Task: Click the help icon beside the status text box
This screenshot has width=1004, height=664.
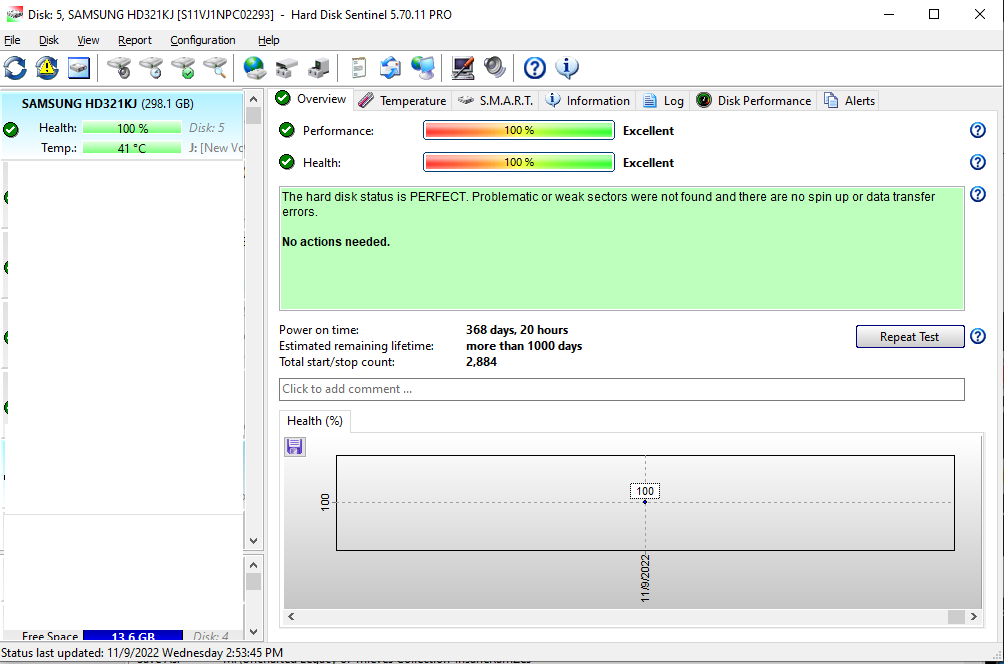Action: (978, 194)
